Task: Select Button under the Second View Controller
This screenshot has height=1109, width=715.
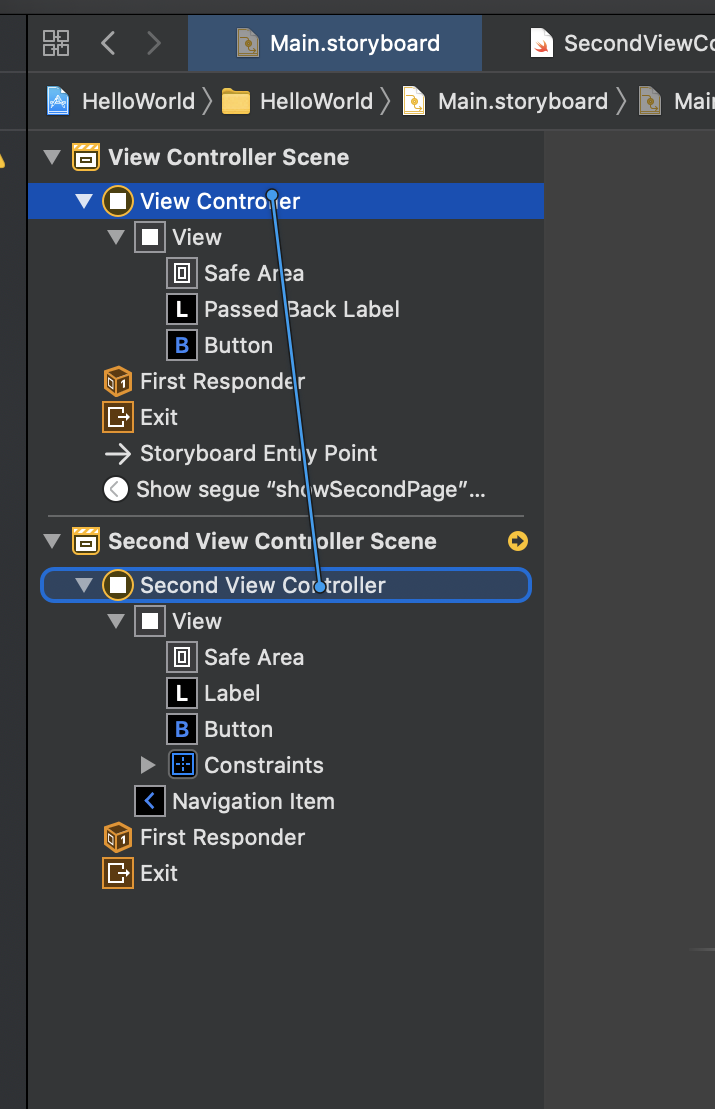Action: point(238,730)
